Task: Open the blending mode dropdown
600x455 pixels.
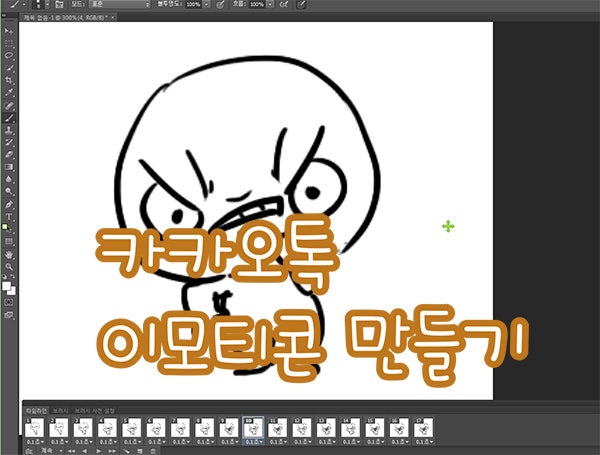Action: (x=120, y=5)
